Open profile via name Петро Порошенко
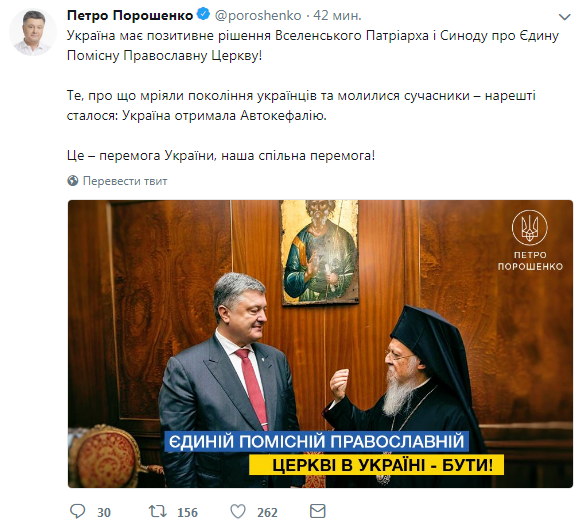Viewport: 582px width, 526px height. pyautogui.click(x=130, y=16)
